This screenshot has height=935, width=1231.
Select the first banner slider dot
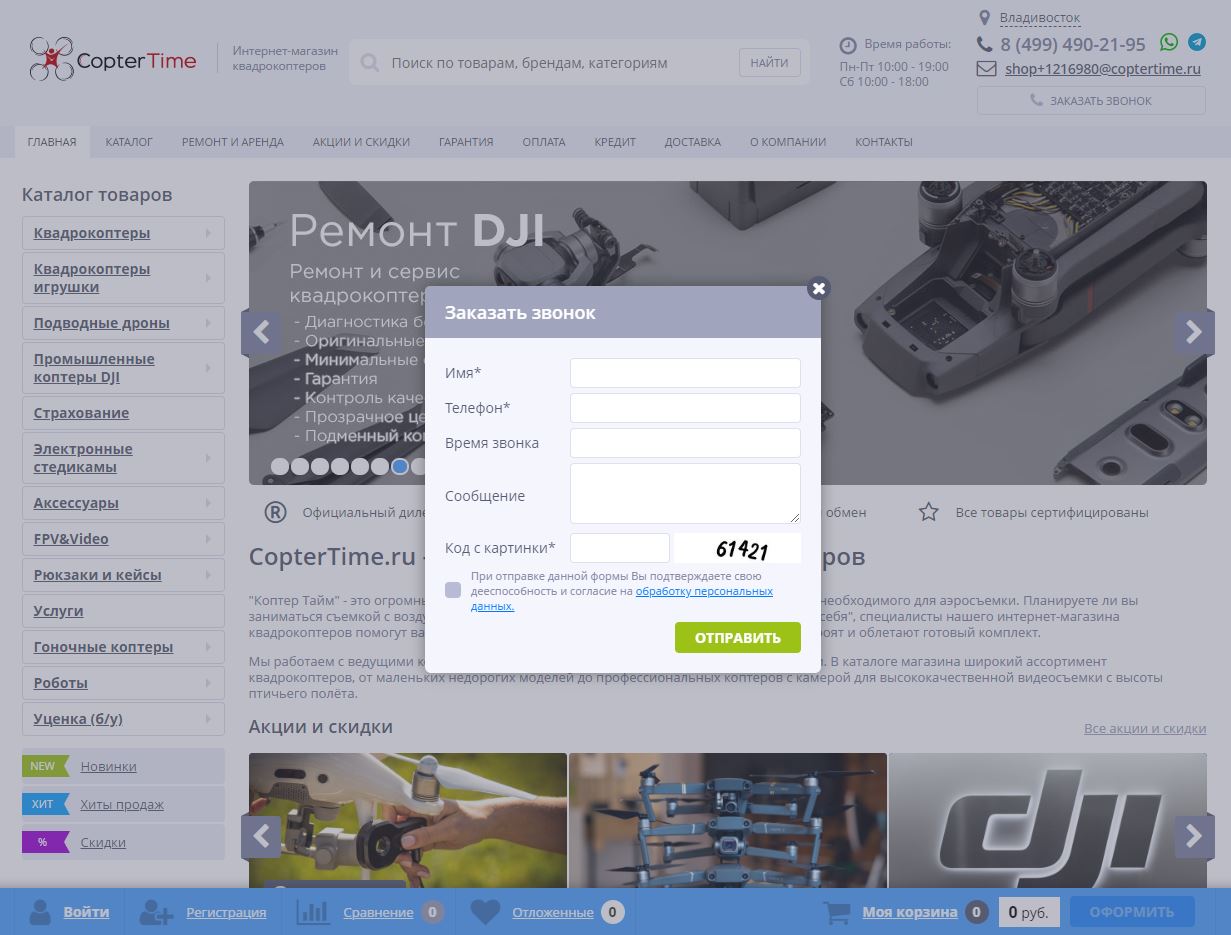(280, 466)
